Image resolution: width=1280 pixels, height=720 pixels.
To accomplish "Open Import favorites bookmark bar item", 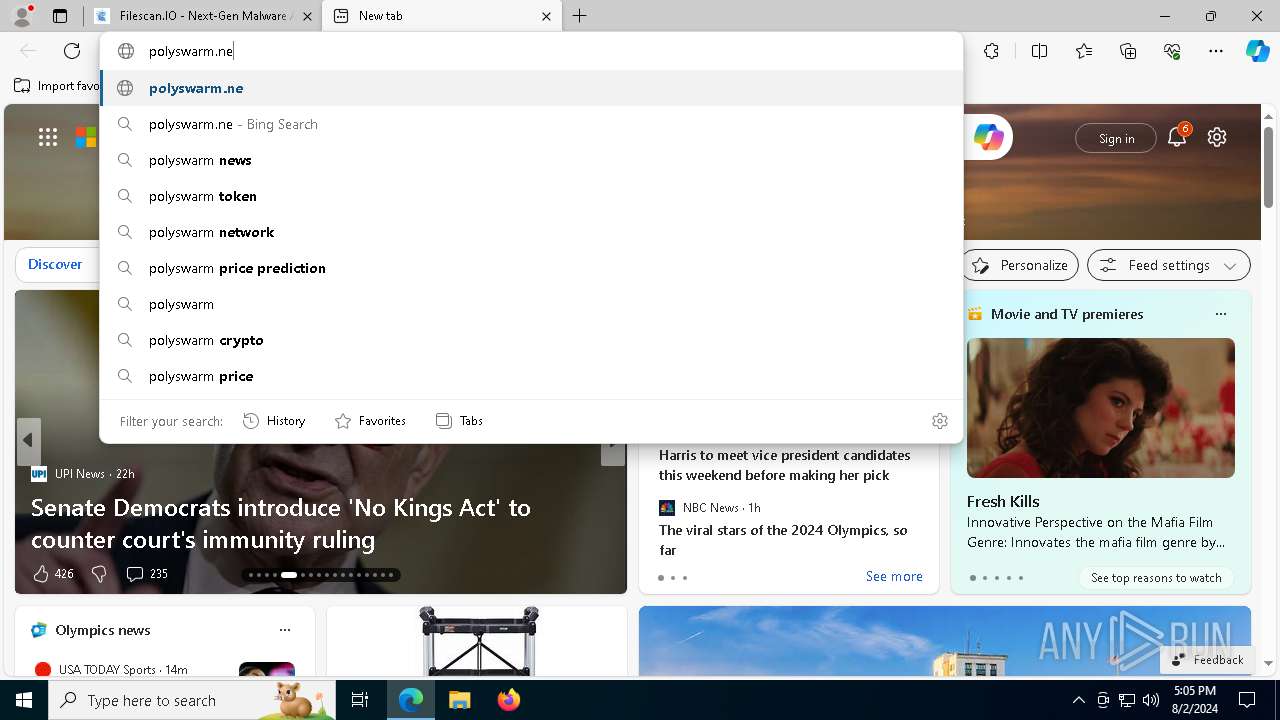I will (x=57, y=86).
